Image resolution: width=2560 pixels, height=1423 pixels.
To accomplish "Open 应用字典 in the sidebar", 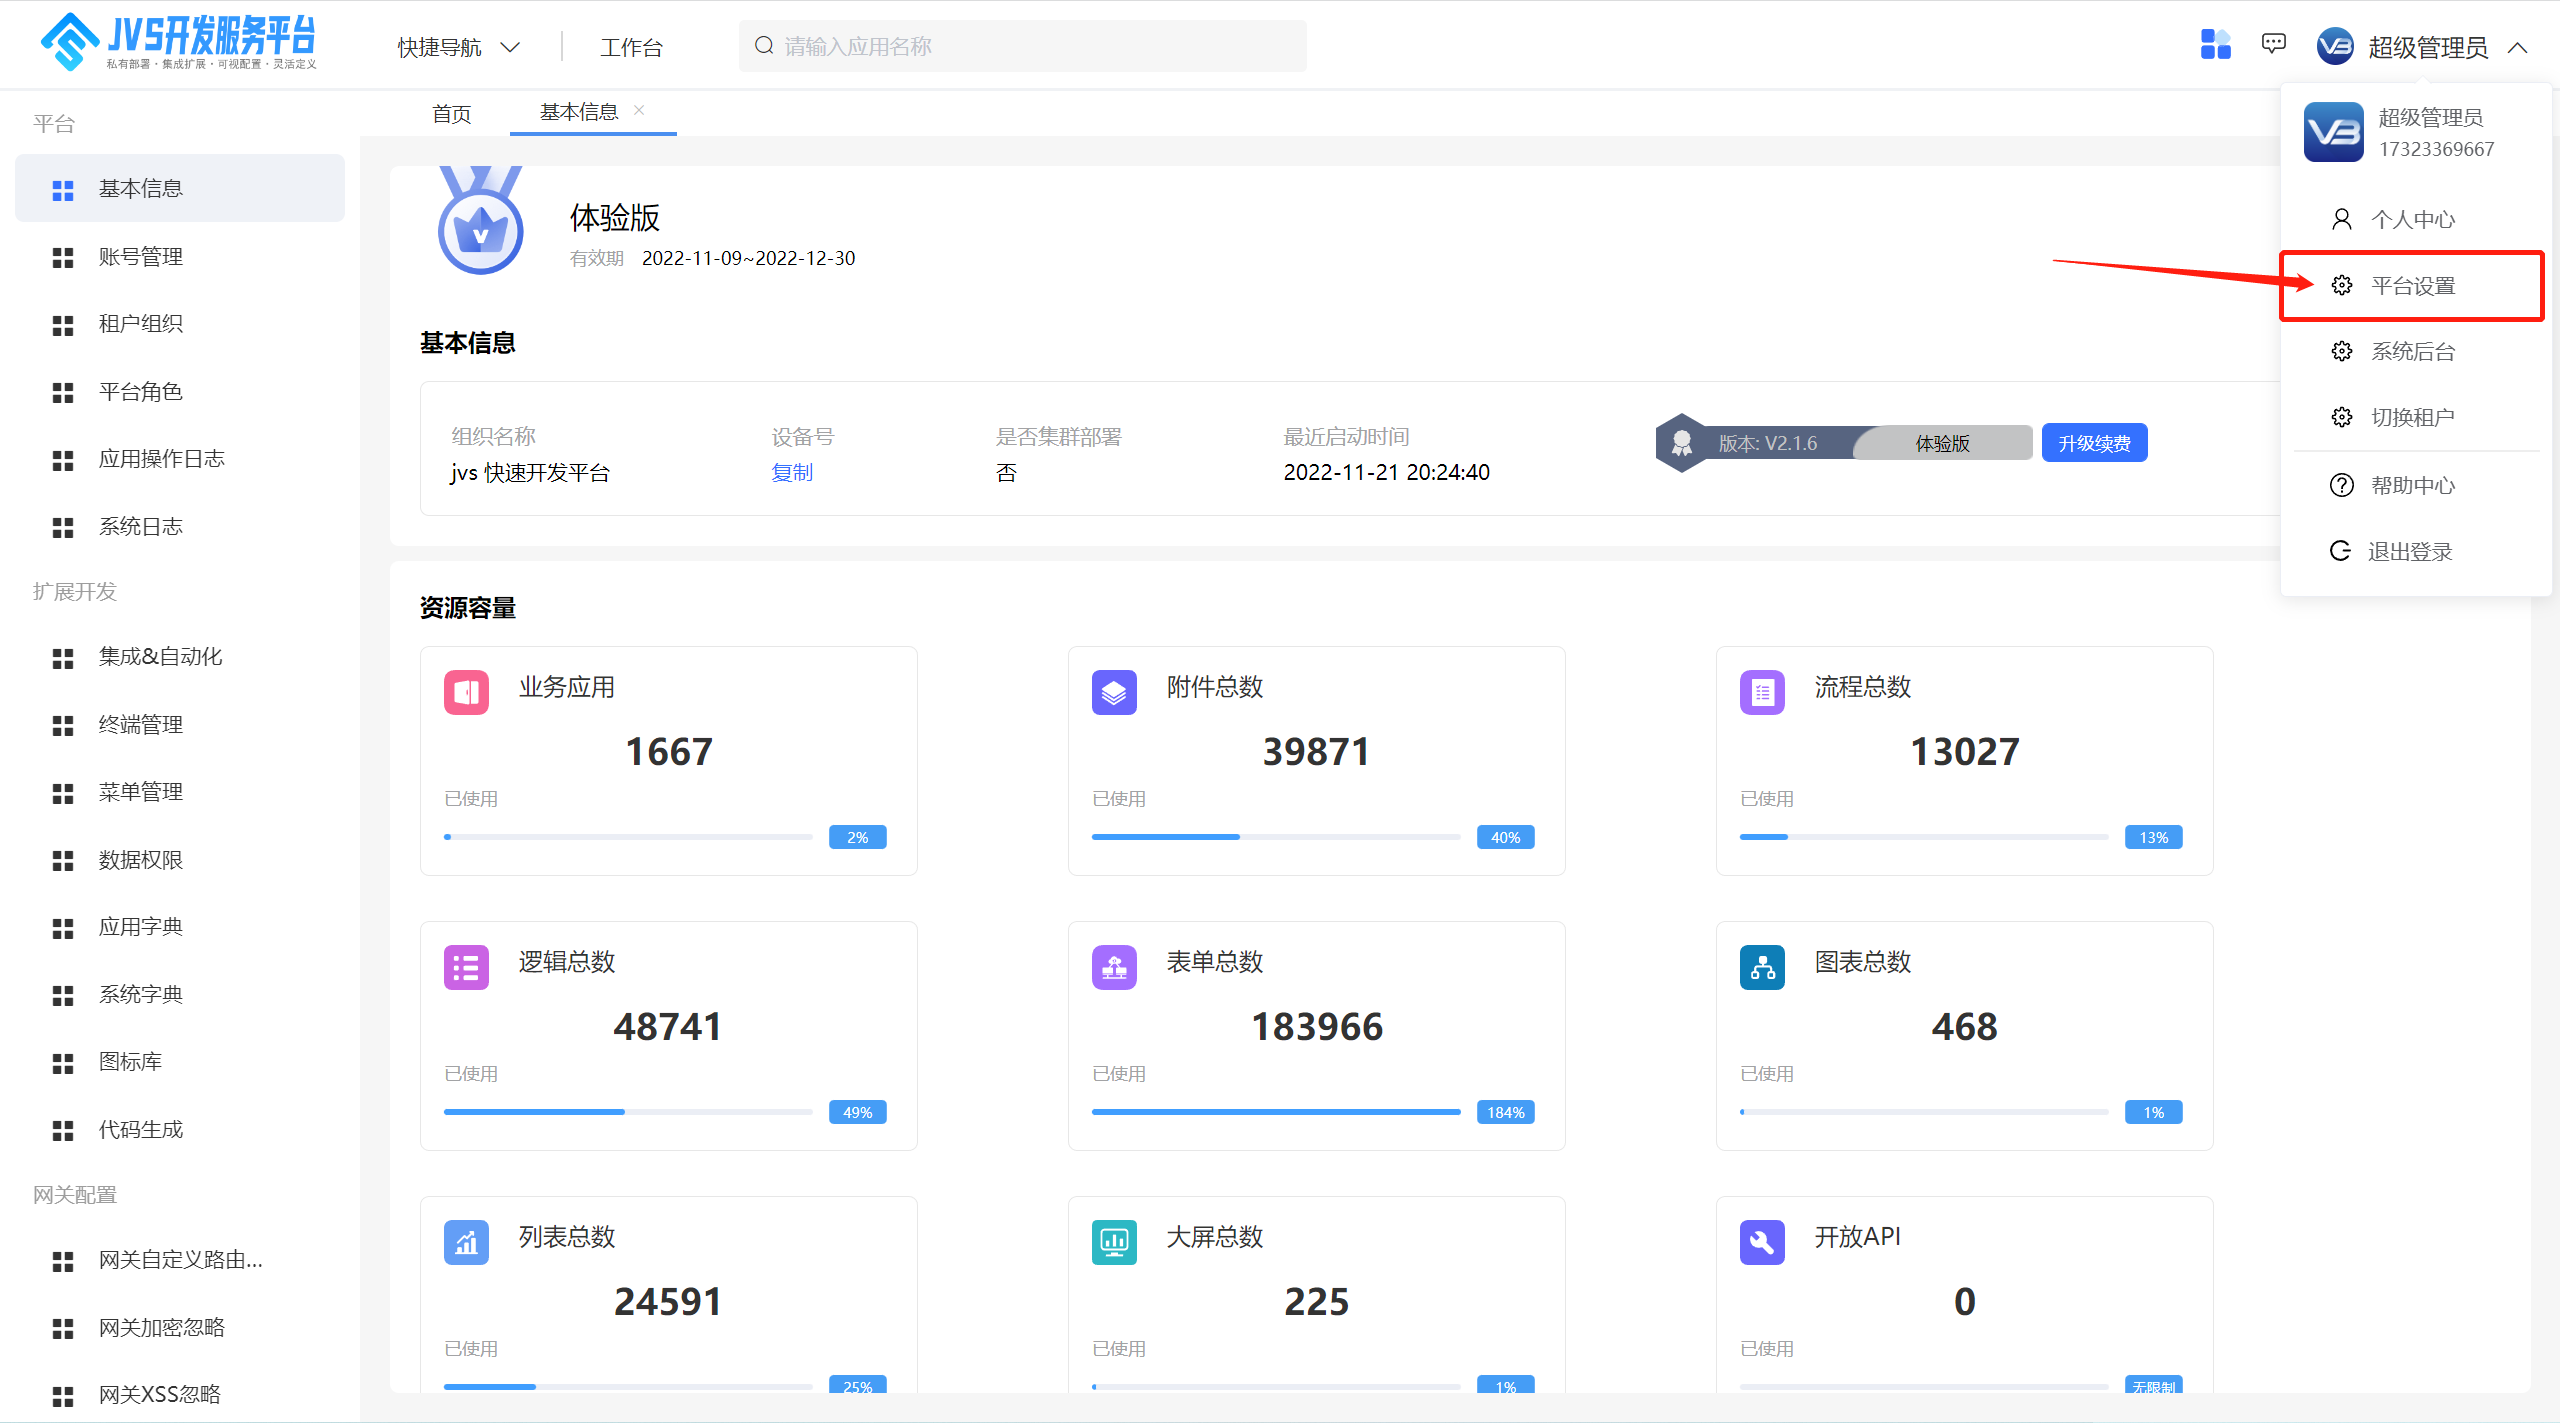I will tap(180, 927).
